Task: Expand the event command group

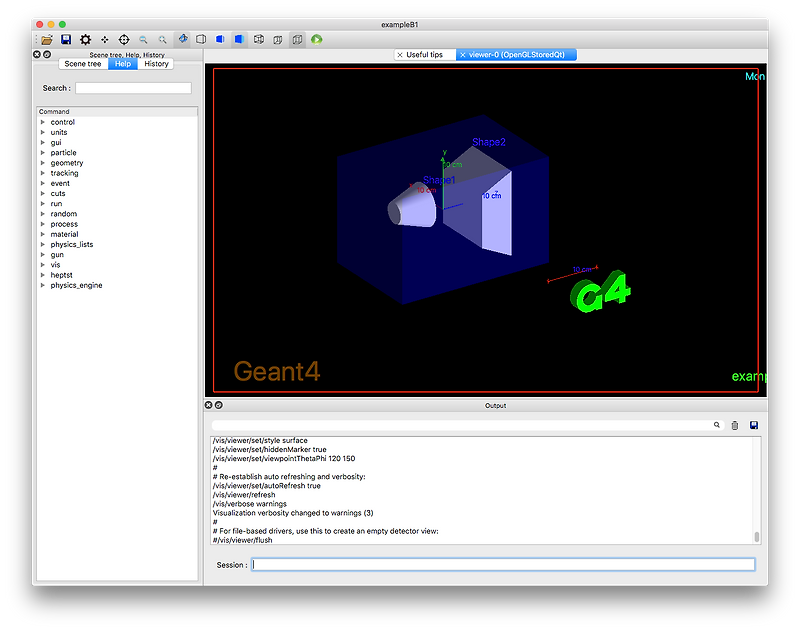Action: 43,183
